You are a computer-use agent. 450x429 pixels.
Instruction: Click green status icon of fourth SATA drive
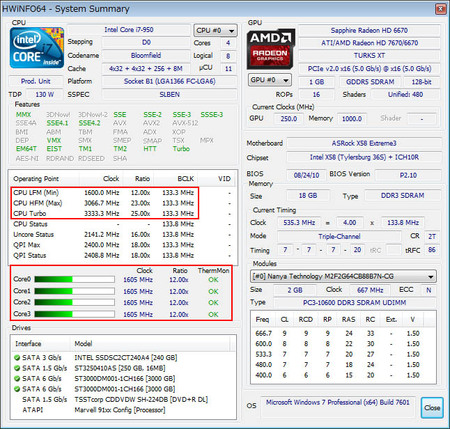(x=17, y=389)
